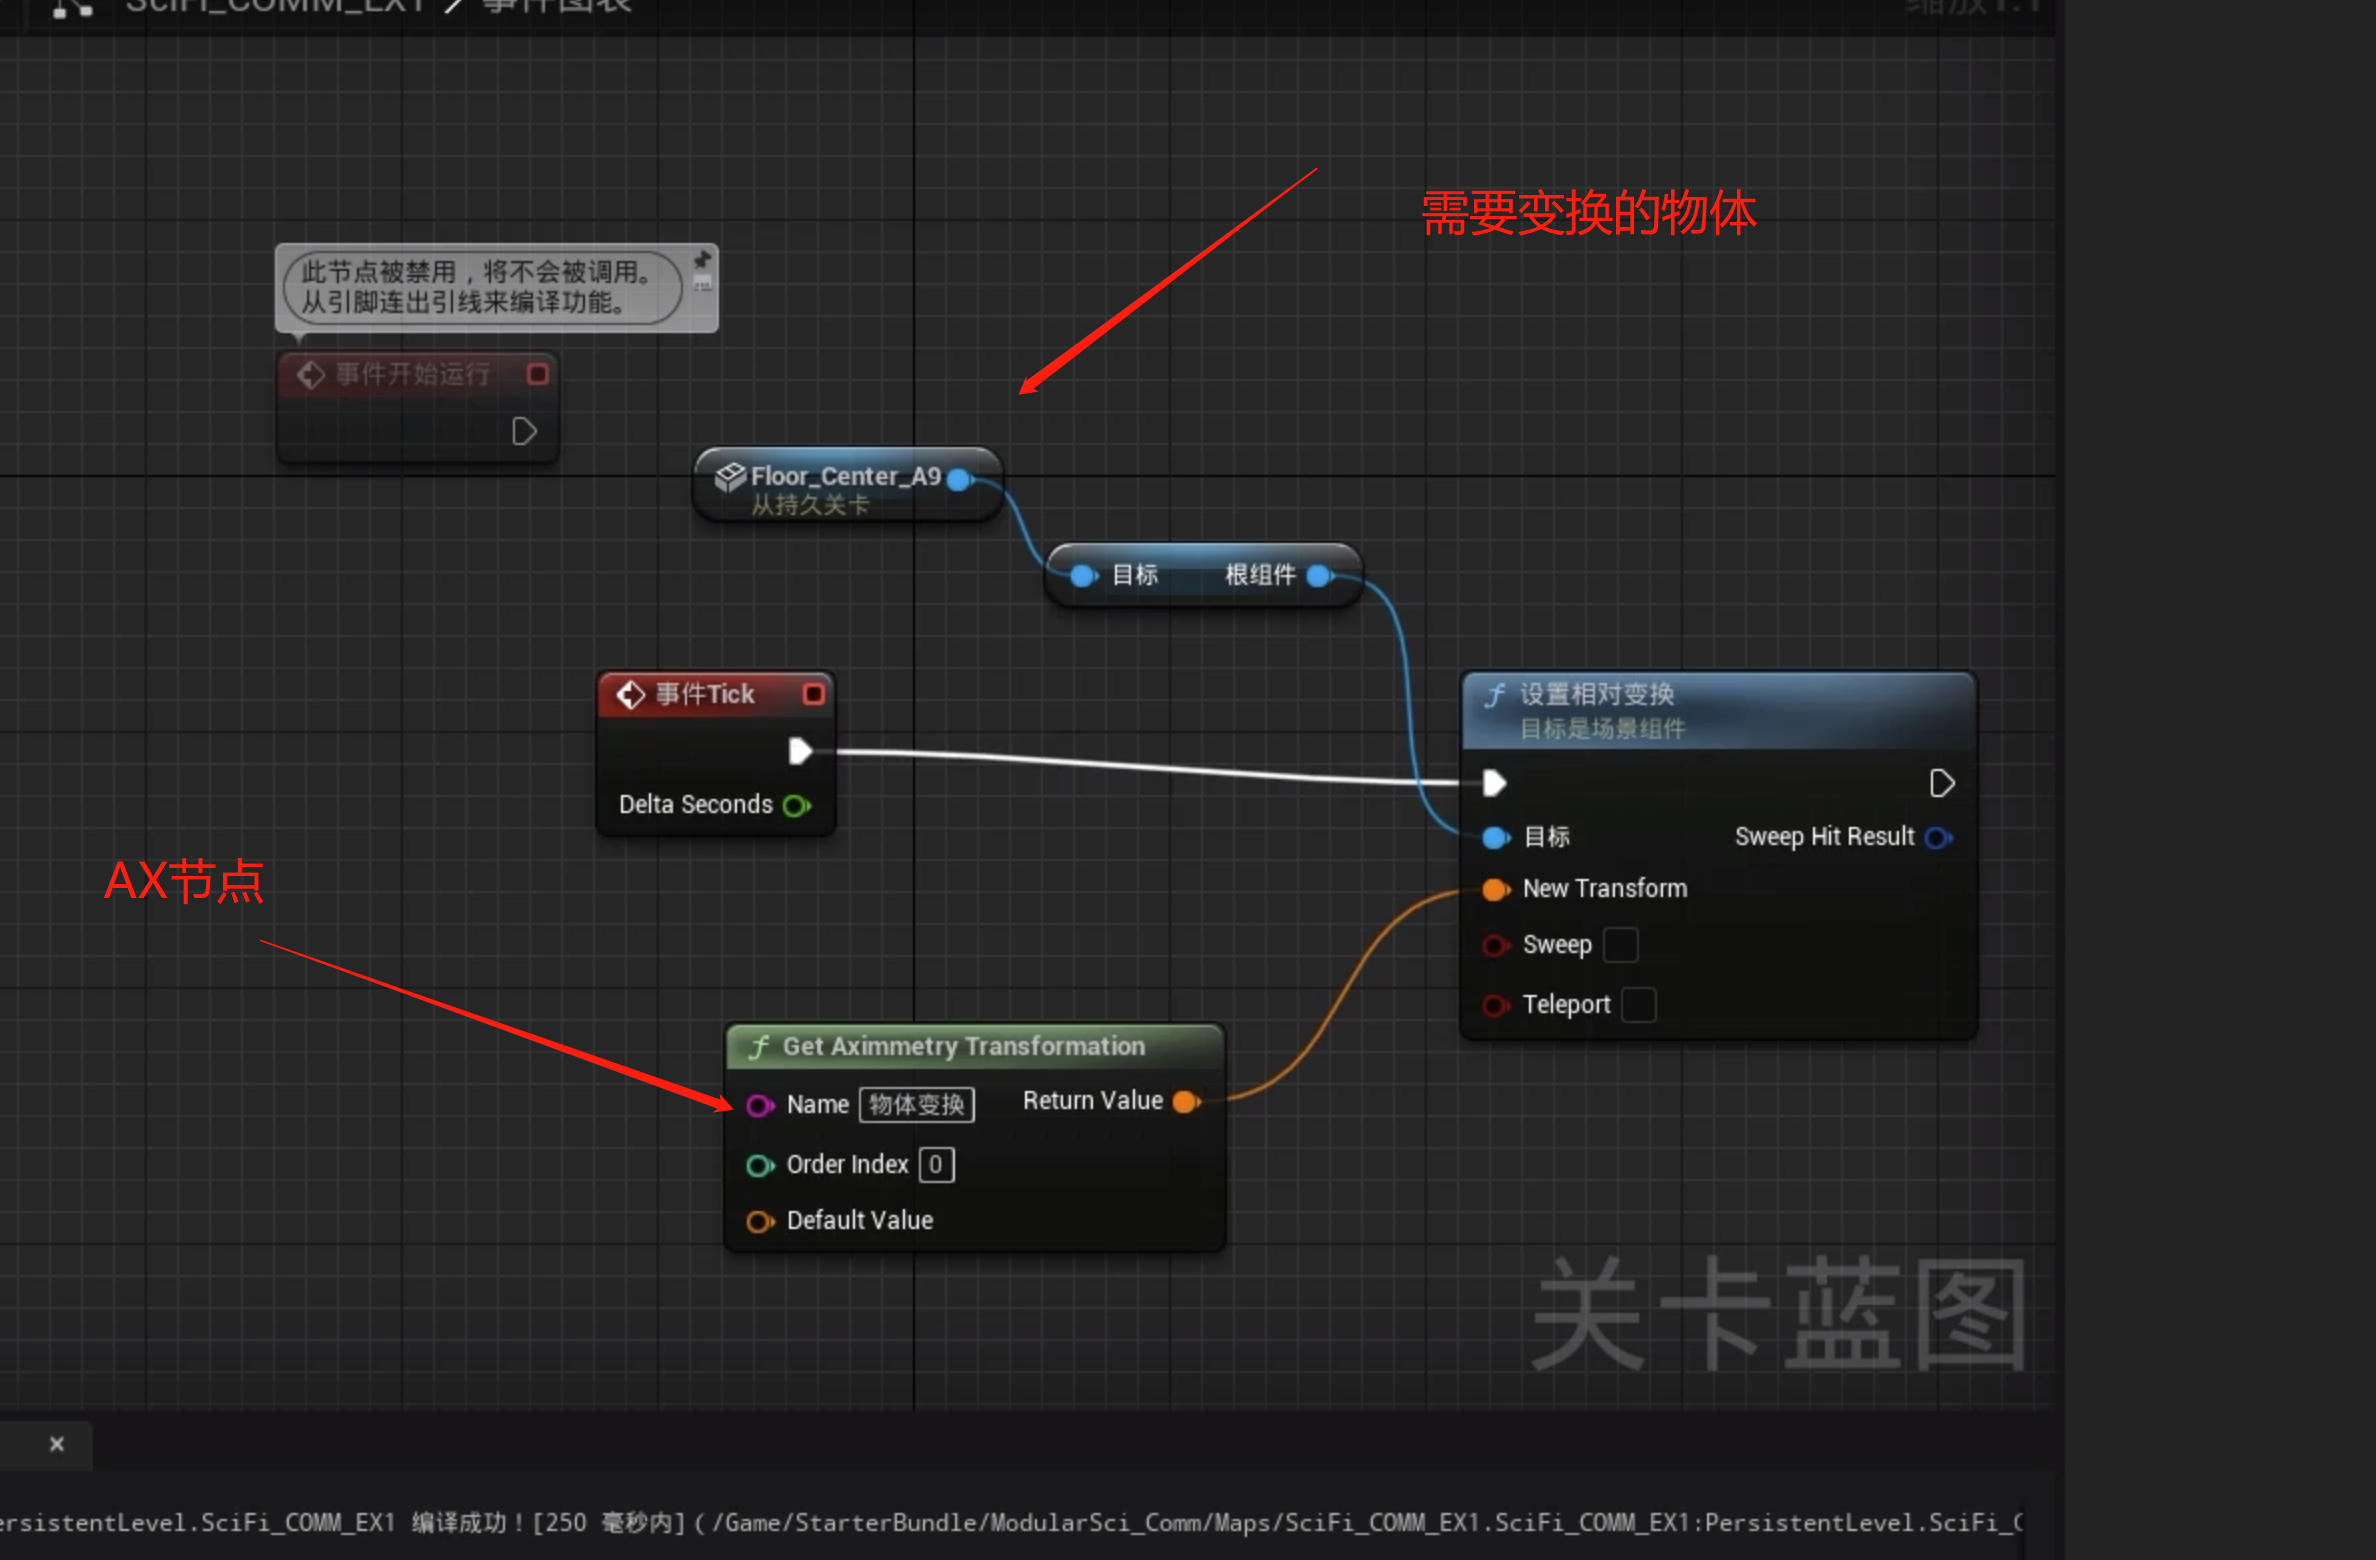The height and width of the screenshot is (1560, 2376).
Task: Click the Event Tick execution output pin
Action: [x=800, y=751]
